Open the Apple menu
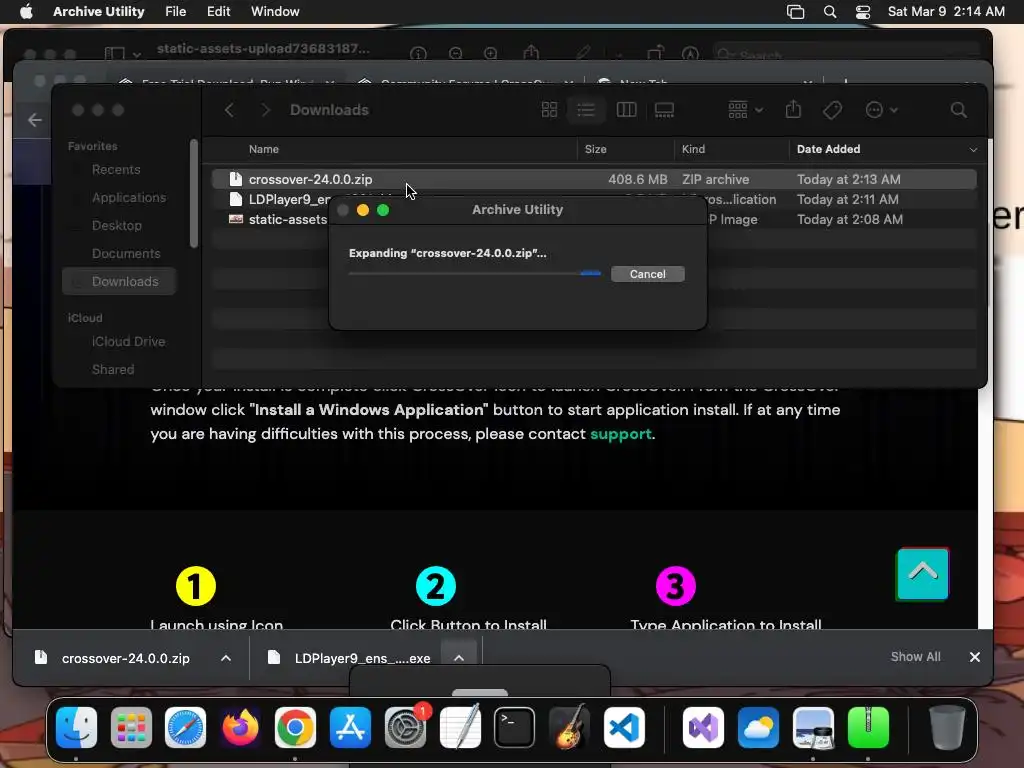This screenshot has height=768, width=1024. [26, 11]
